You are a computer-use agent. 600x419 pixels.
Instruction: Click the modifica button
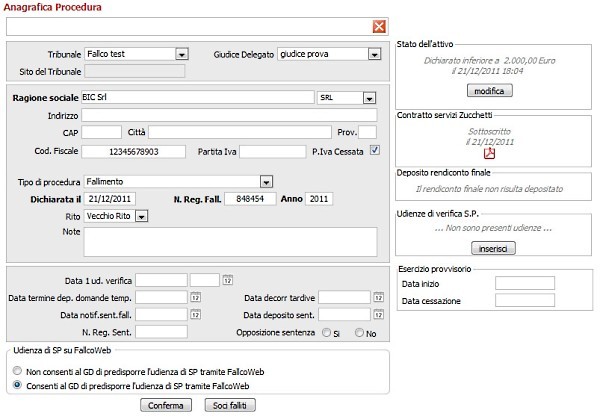click(x=489, y=91)
